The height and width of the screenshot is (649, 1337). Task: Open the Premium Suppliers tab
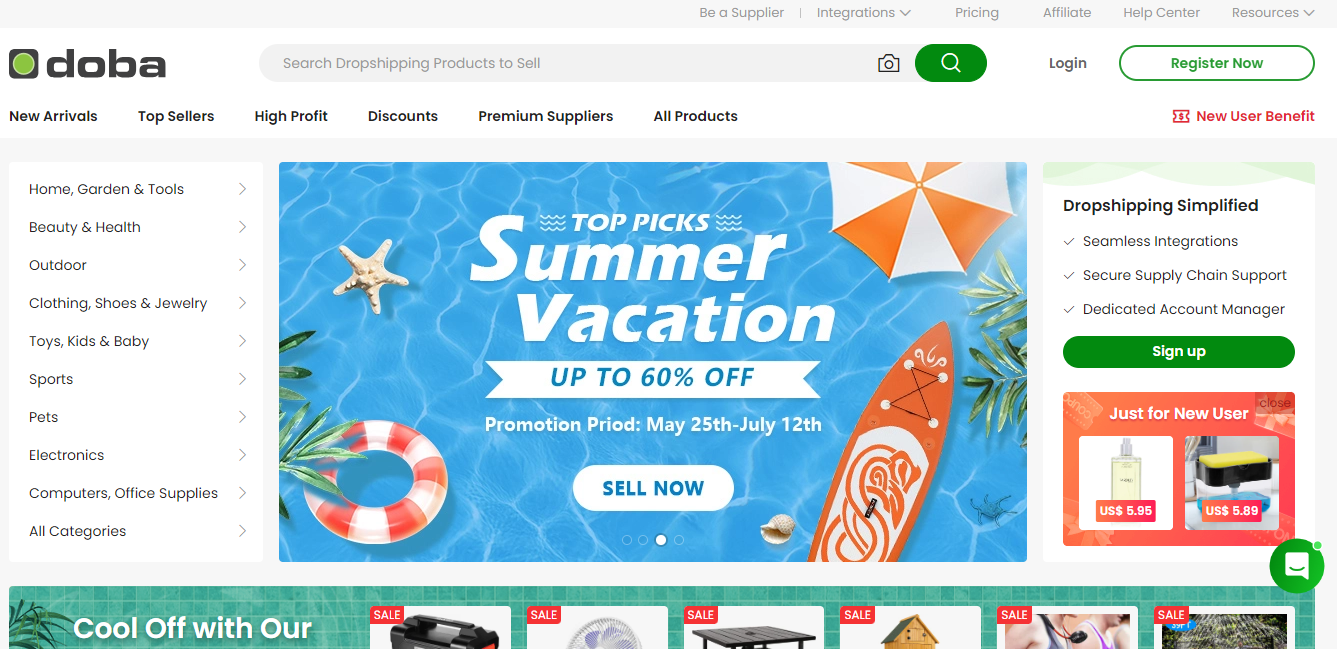coord(545,116)
